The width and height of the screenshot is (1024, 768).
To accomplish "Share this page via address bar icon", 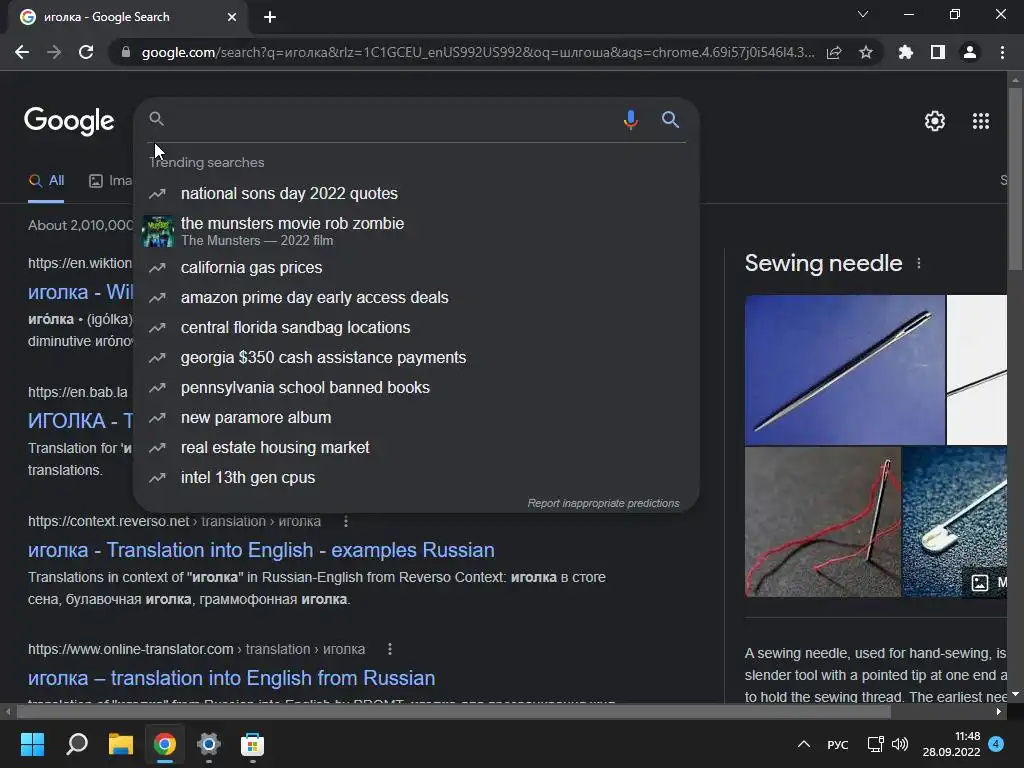I will coord(834,52).
